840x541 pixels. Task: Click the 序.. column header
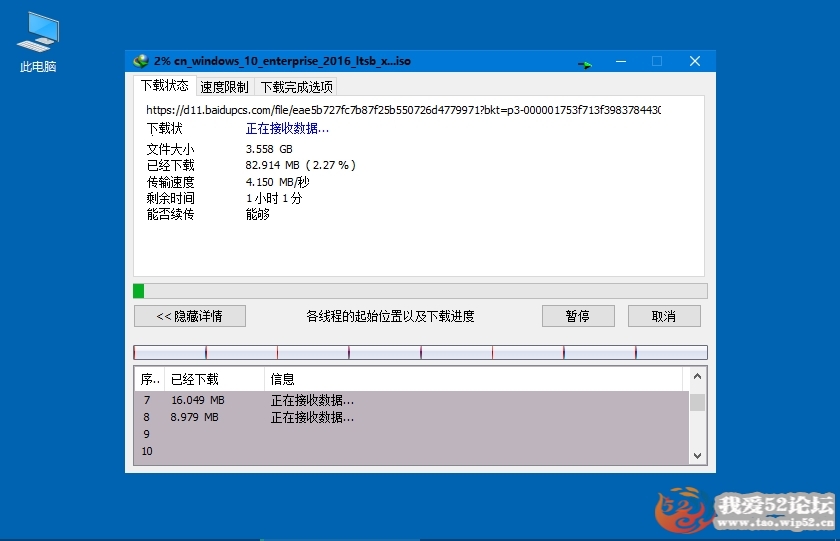click(x=149, y=379)
